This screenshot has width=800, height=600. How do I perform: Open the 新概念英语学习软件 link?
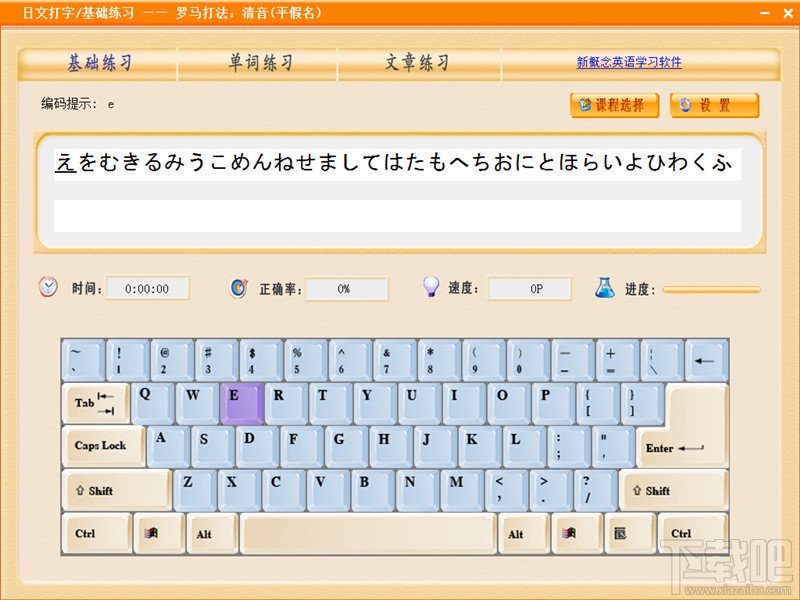(x=629, y=63)
